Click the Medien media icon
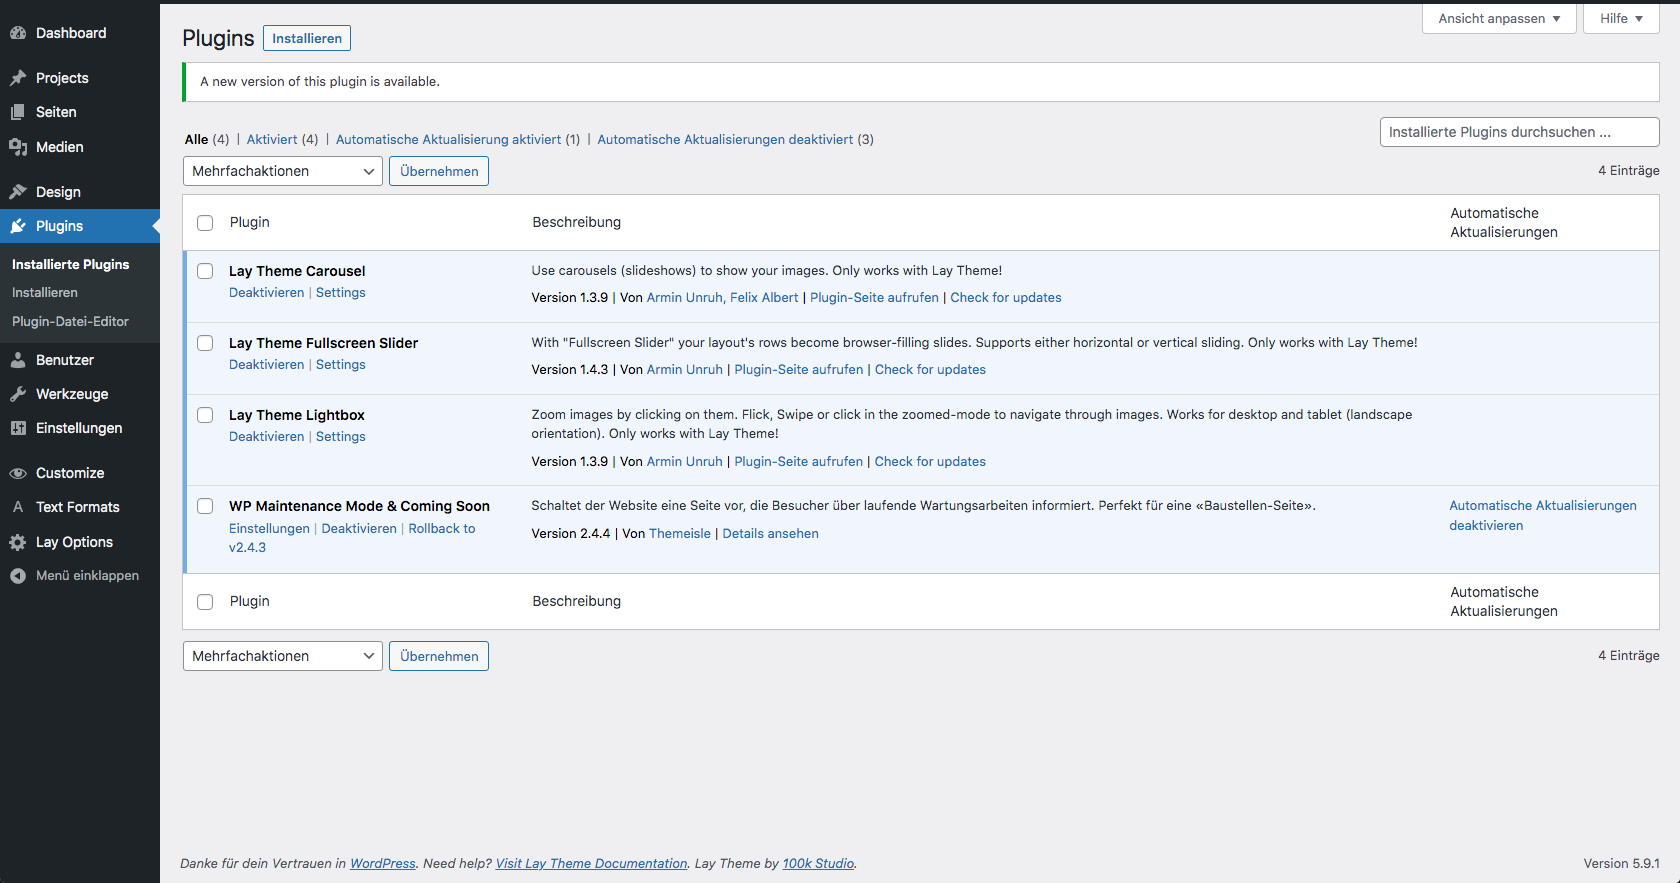 point(18,147)
